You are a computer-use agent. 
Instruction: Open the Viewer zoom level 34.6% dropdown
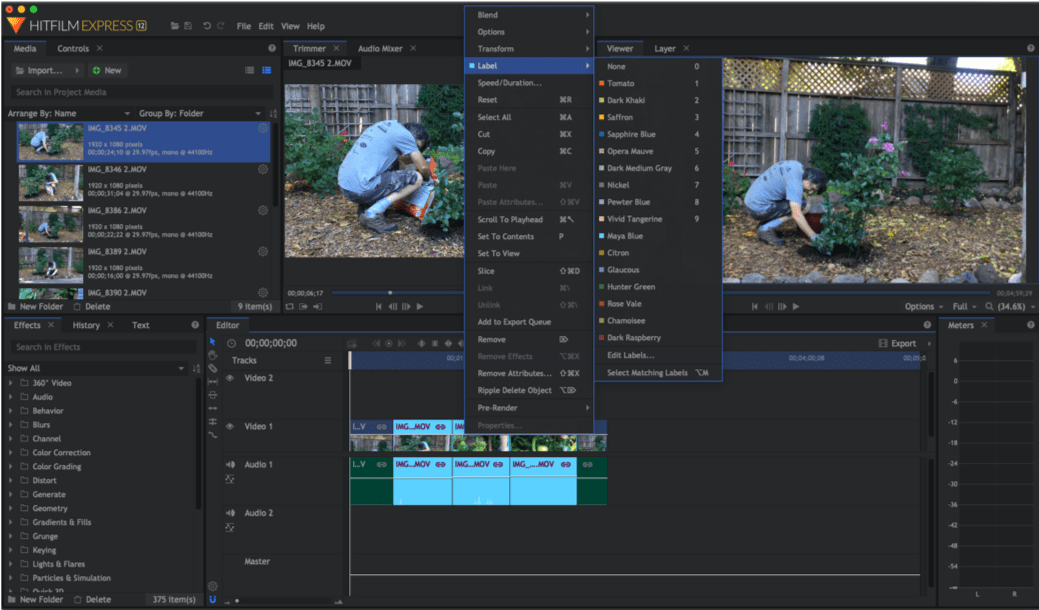click(1010, 306)
